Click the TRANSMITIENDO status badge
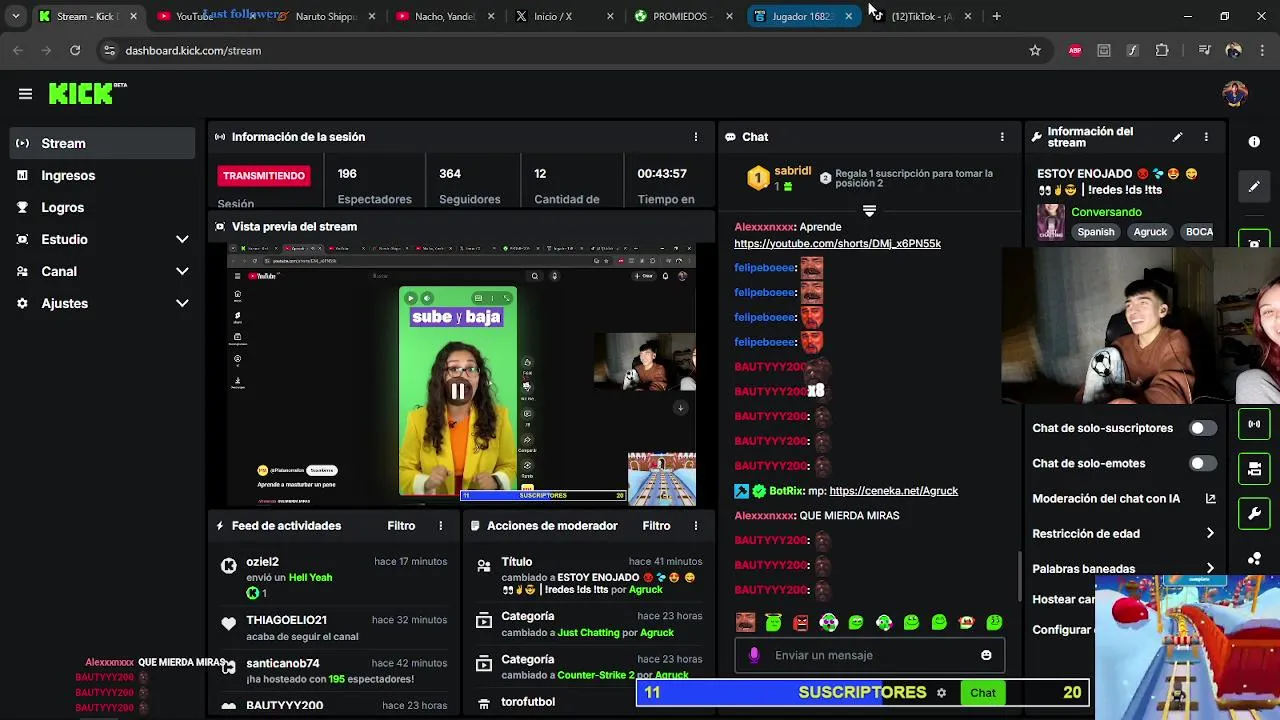 [264, 176]
